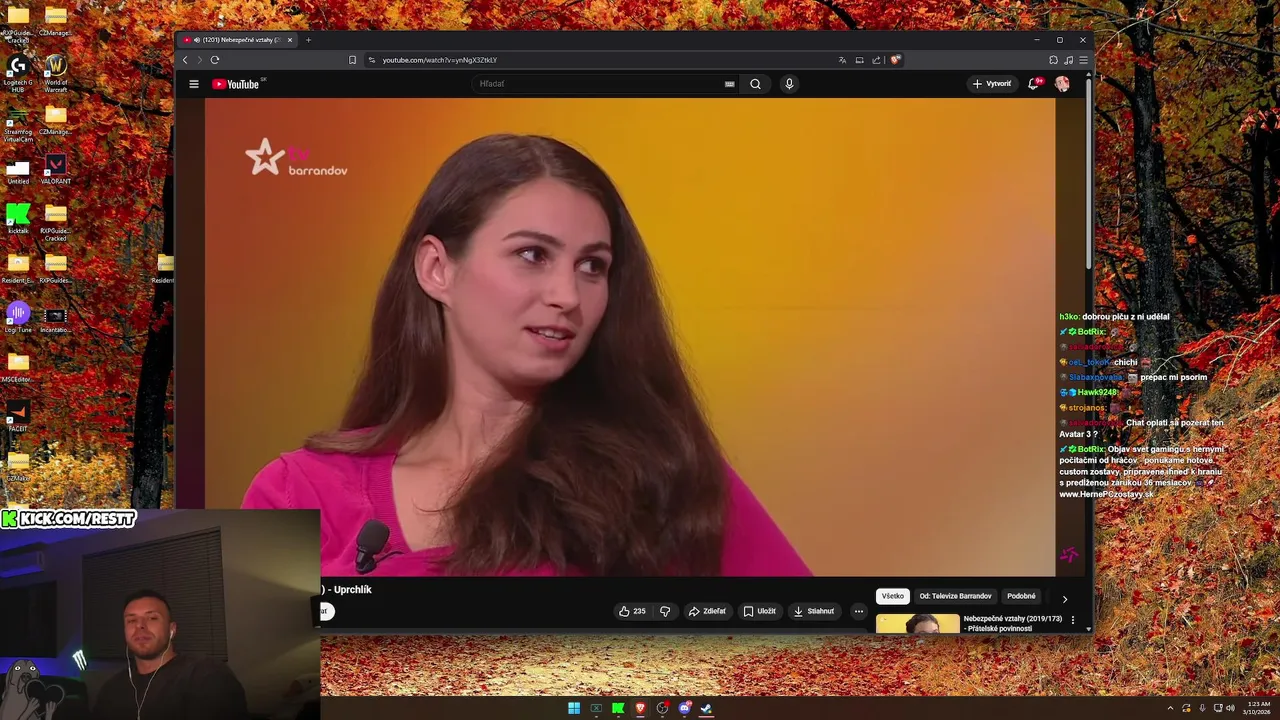The width and height of the screenshot is (1280, 720).
Task: Open Windows Start menu on taskbar
Action: pos(574,708)
